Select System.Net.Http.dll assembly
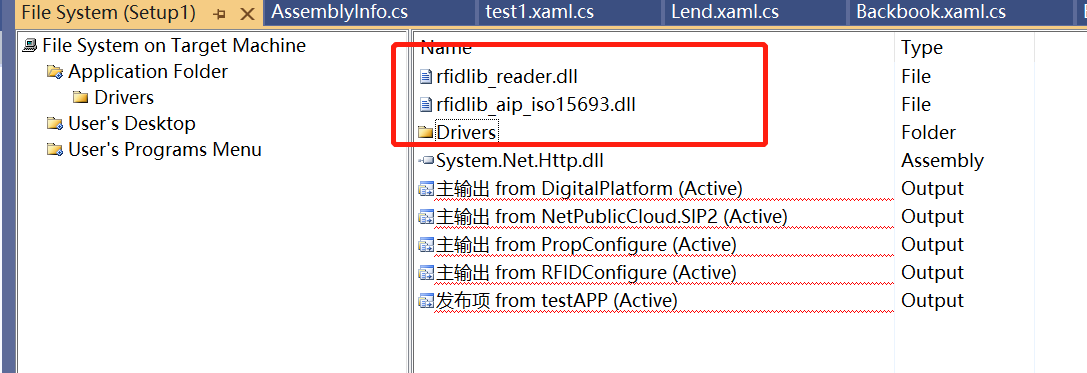 tap(520, 161)
